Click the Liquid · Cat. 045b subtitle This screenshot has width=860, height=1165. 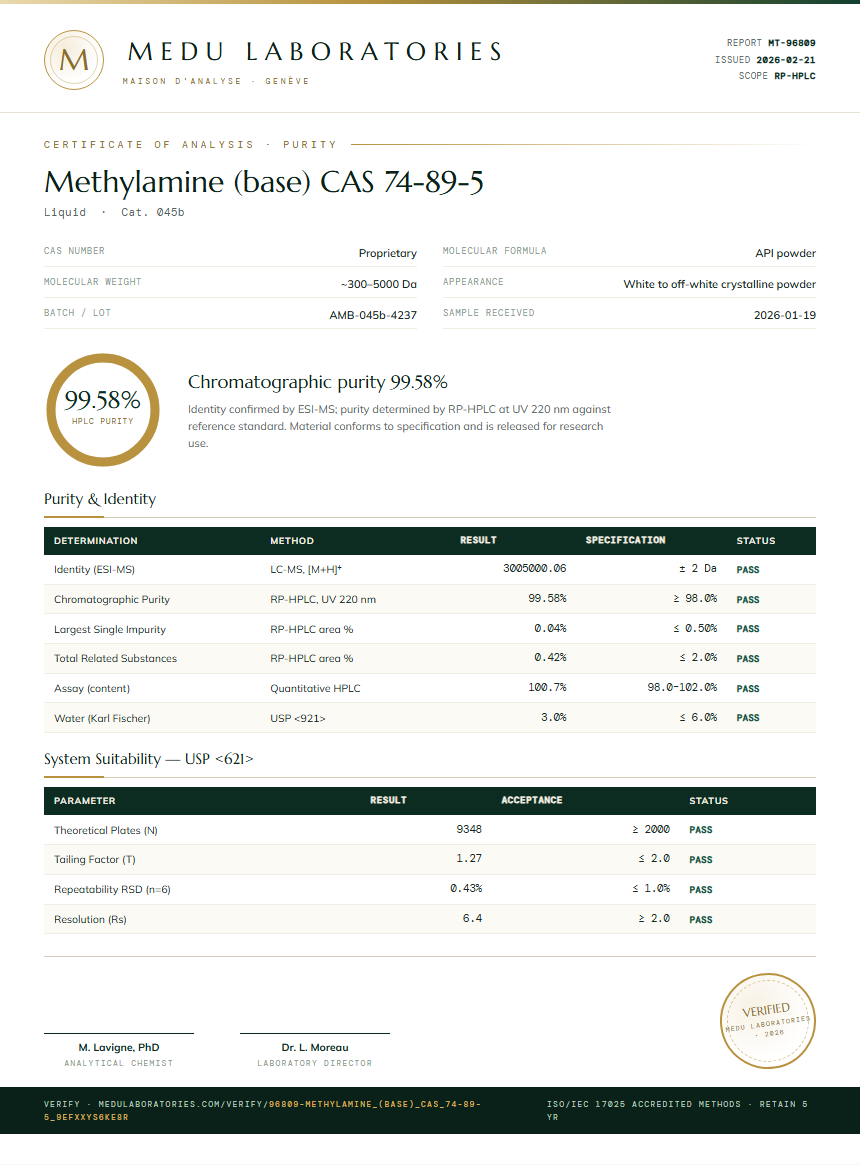click(114, 212)
